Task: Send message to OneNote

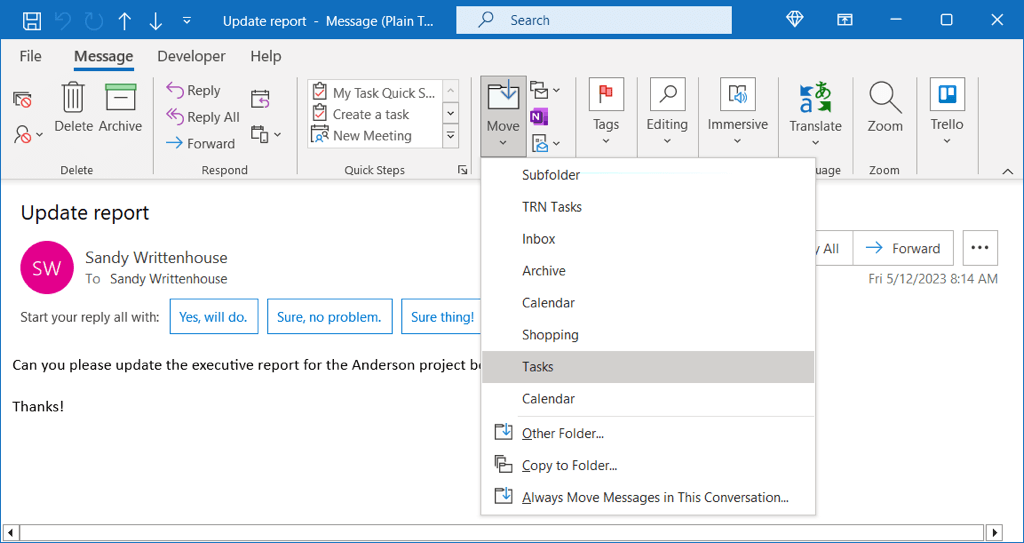Action: (539, 117)
